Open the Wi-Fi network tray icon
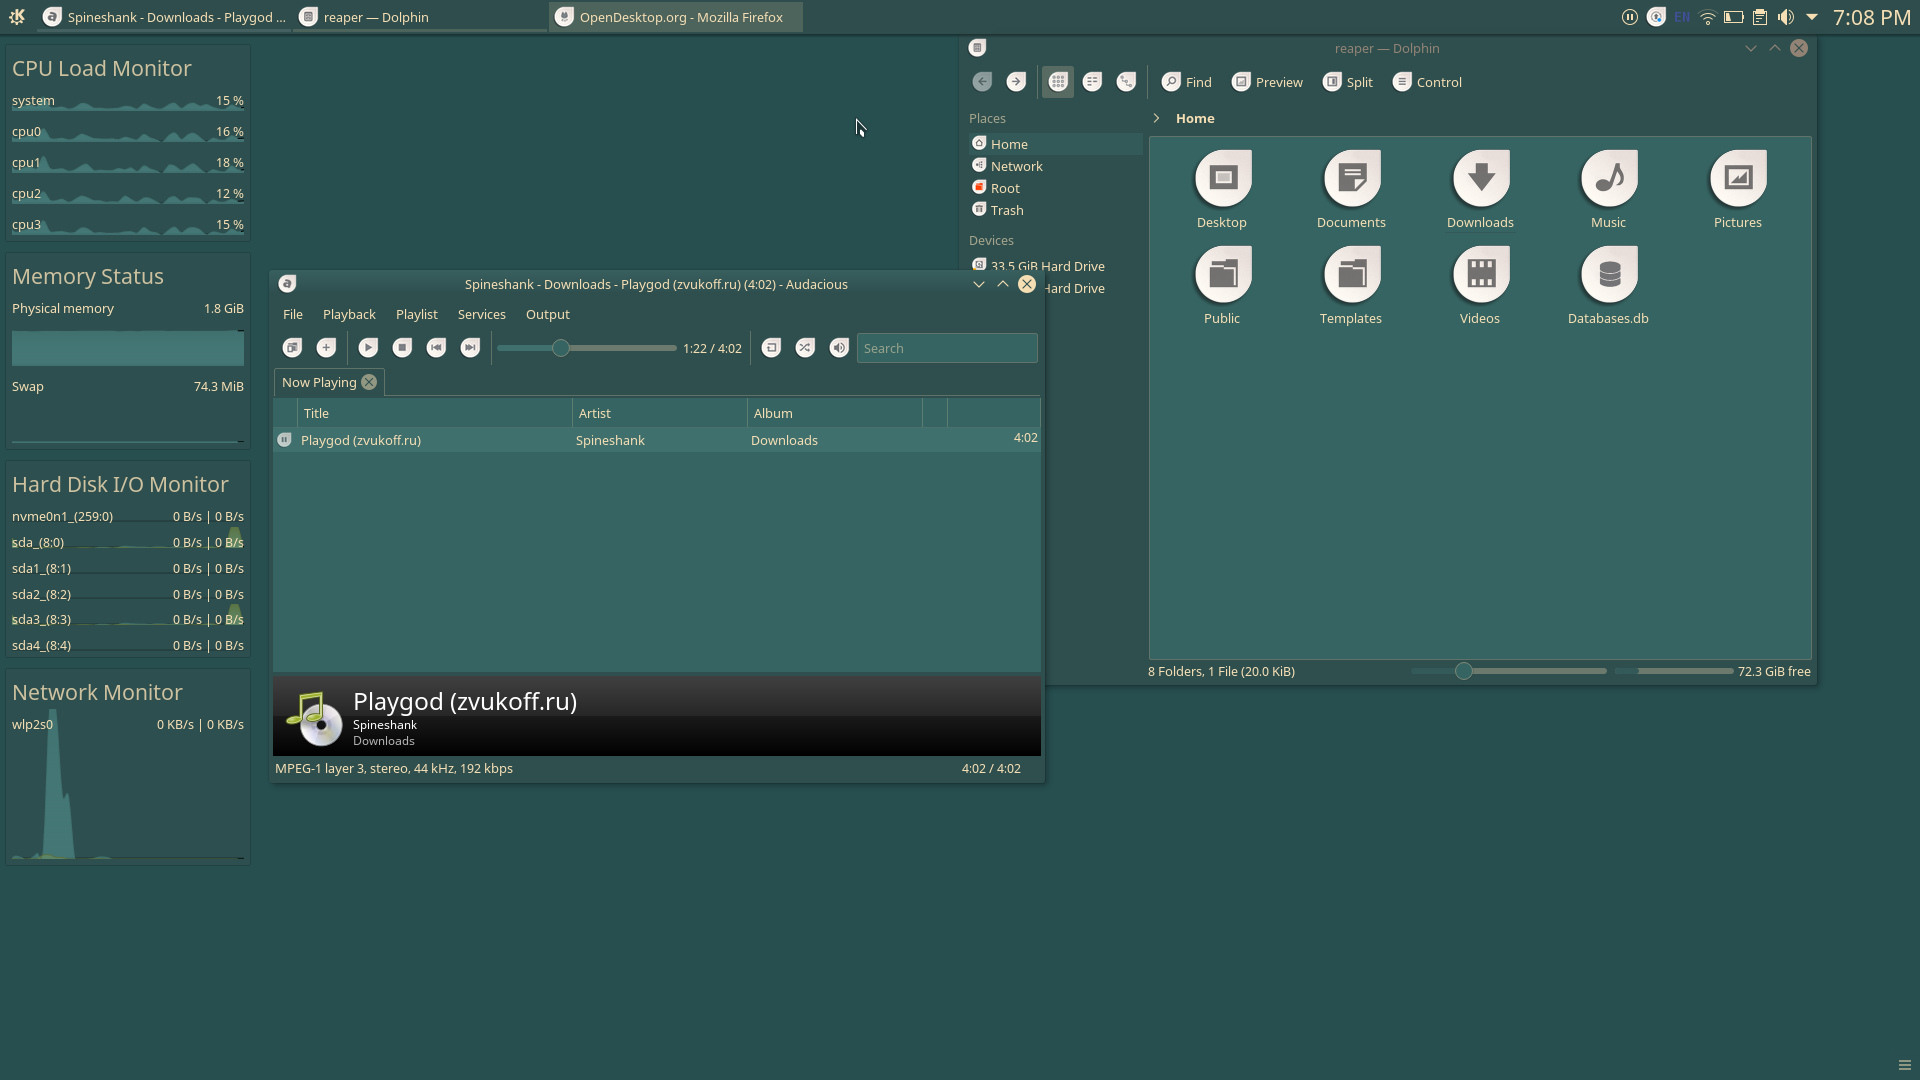 point(1708,17)
